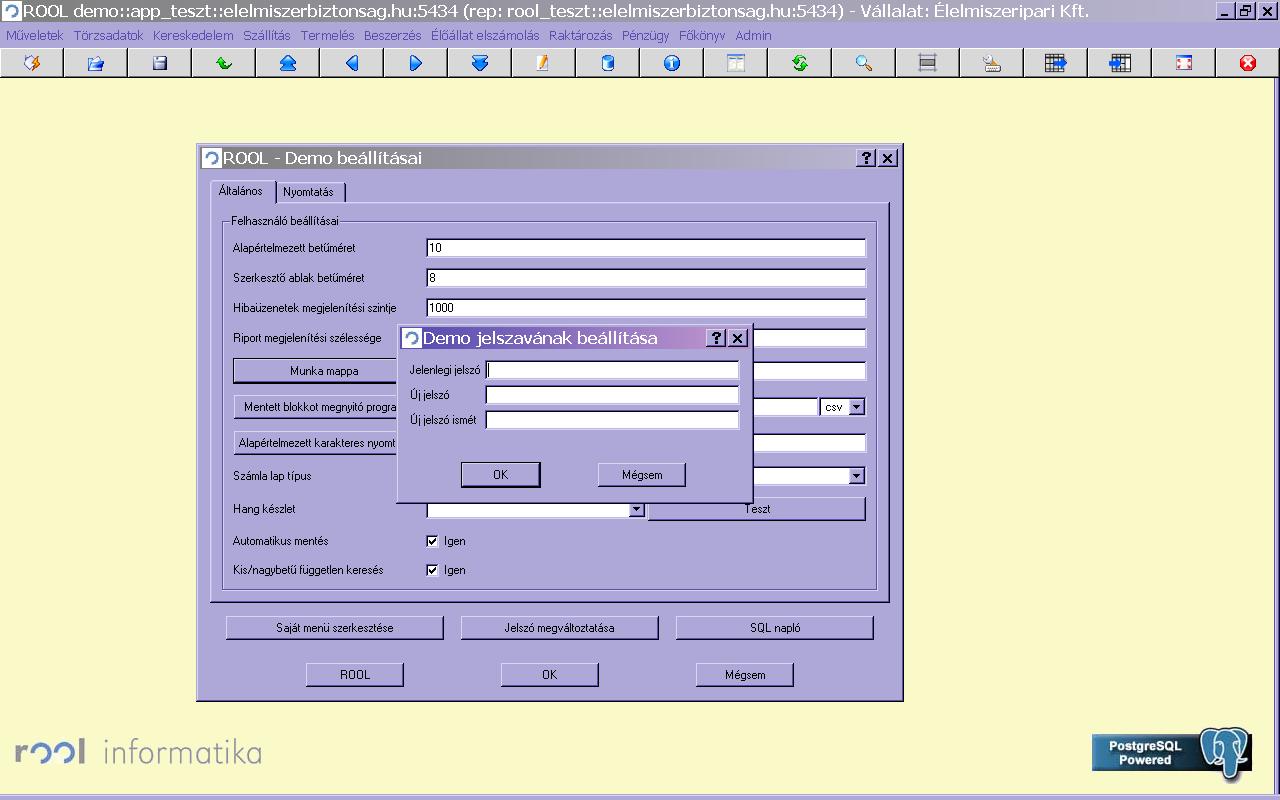The image size is (1280, 800).
Task: Toggle the Kis/nagybetű független keresés checkbox
Action: click(432, 570)
